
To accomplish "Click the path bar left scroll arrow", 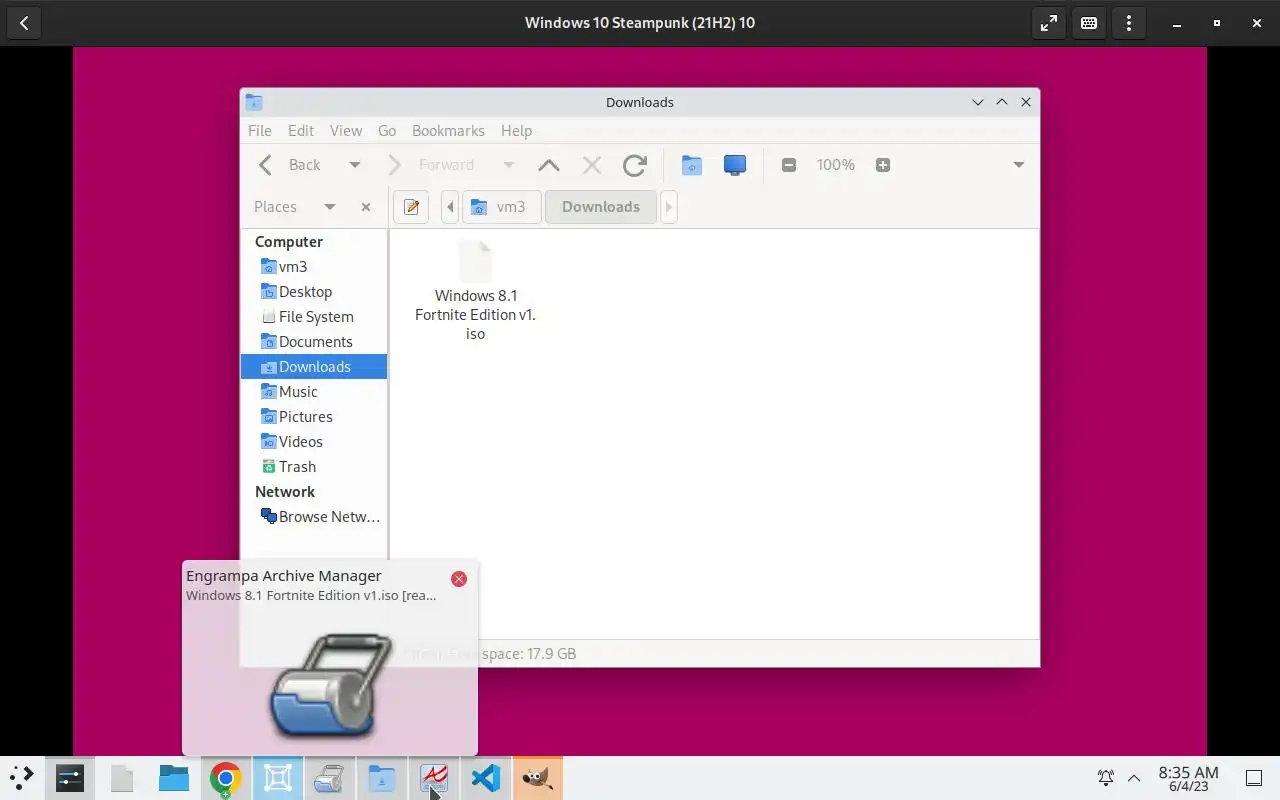I will pos(450,207).
